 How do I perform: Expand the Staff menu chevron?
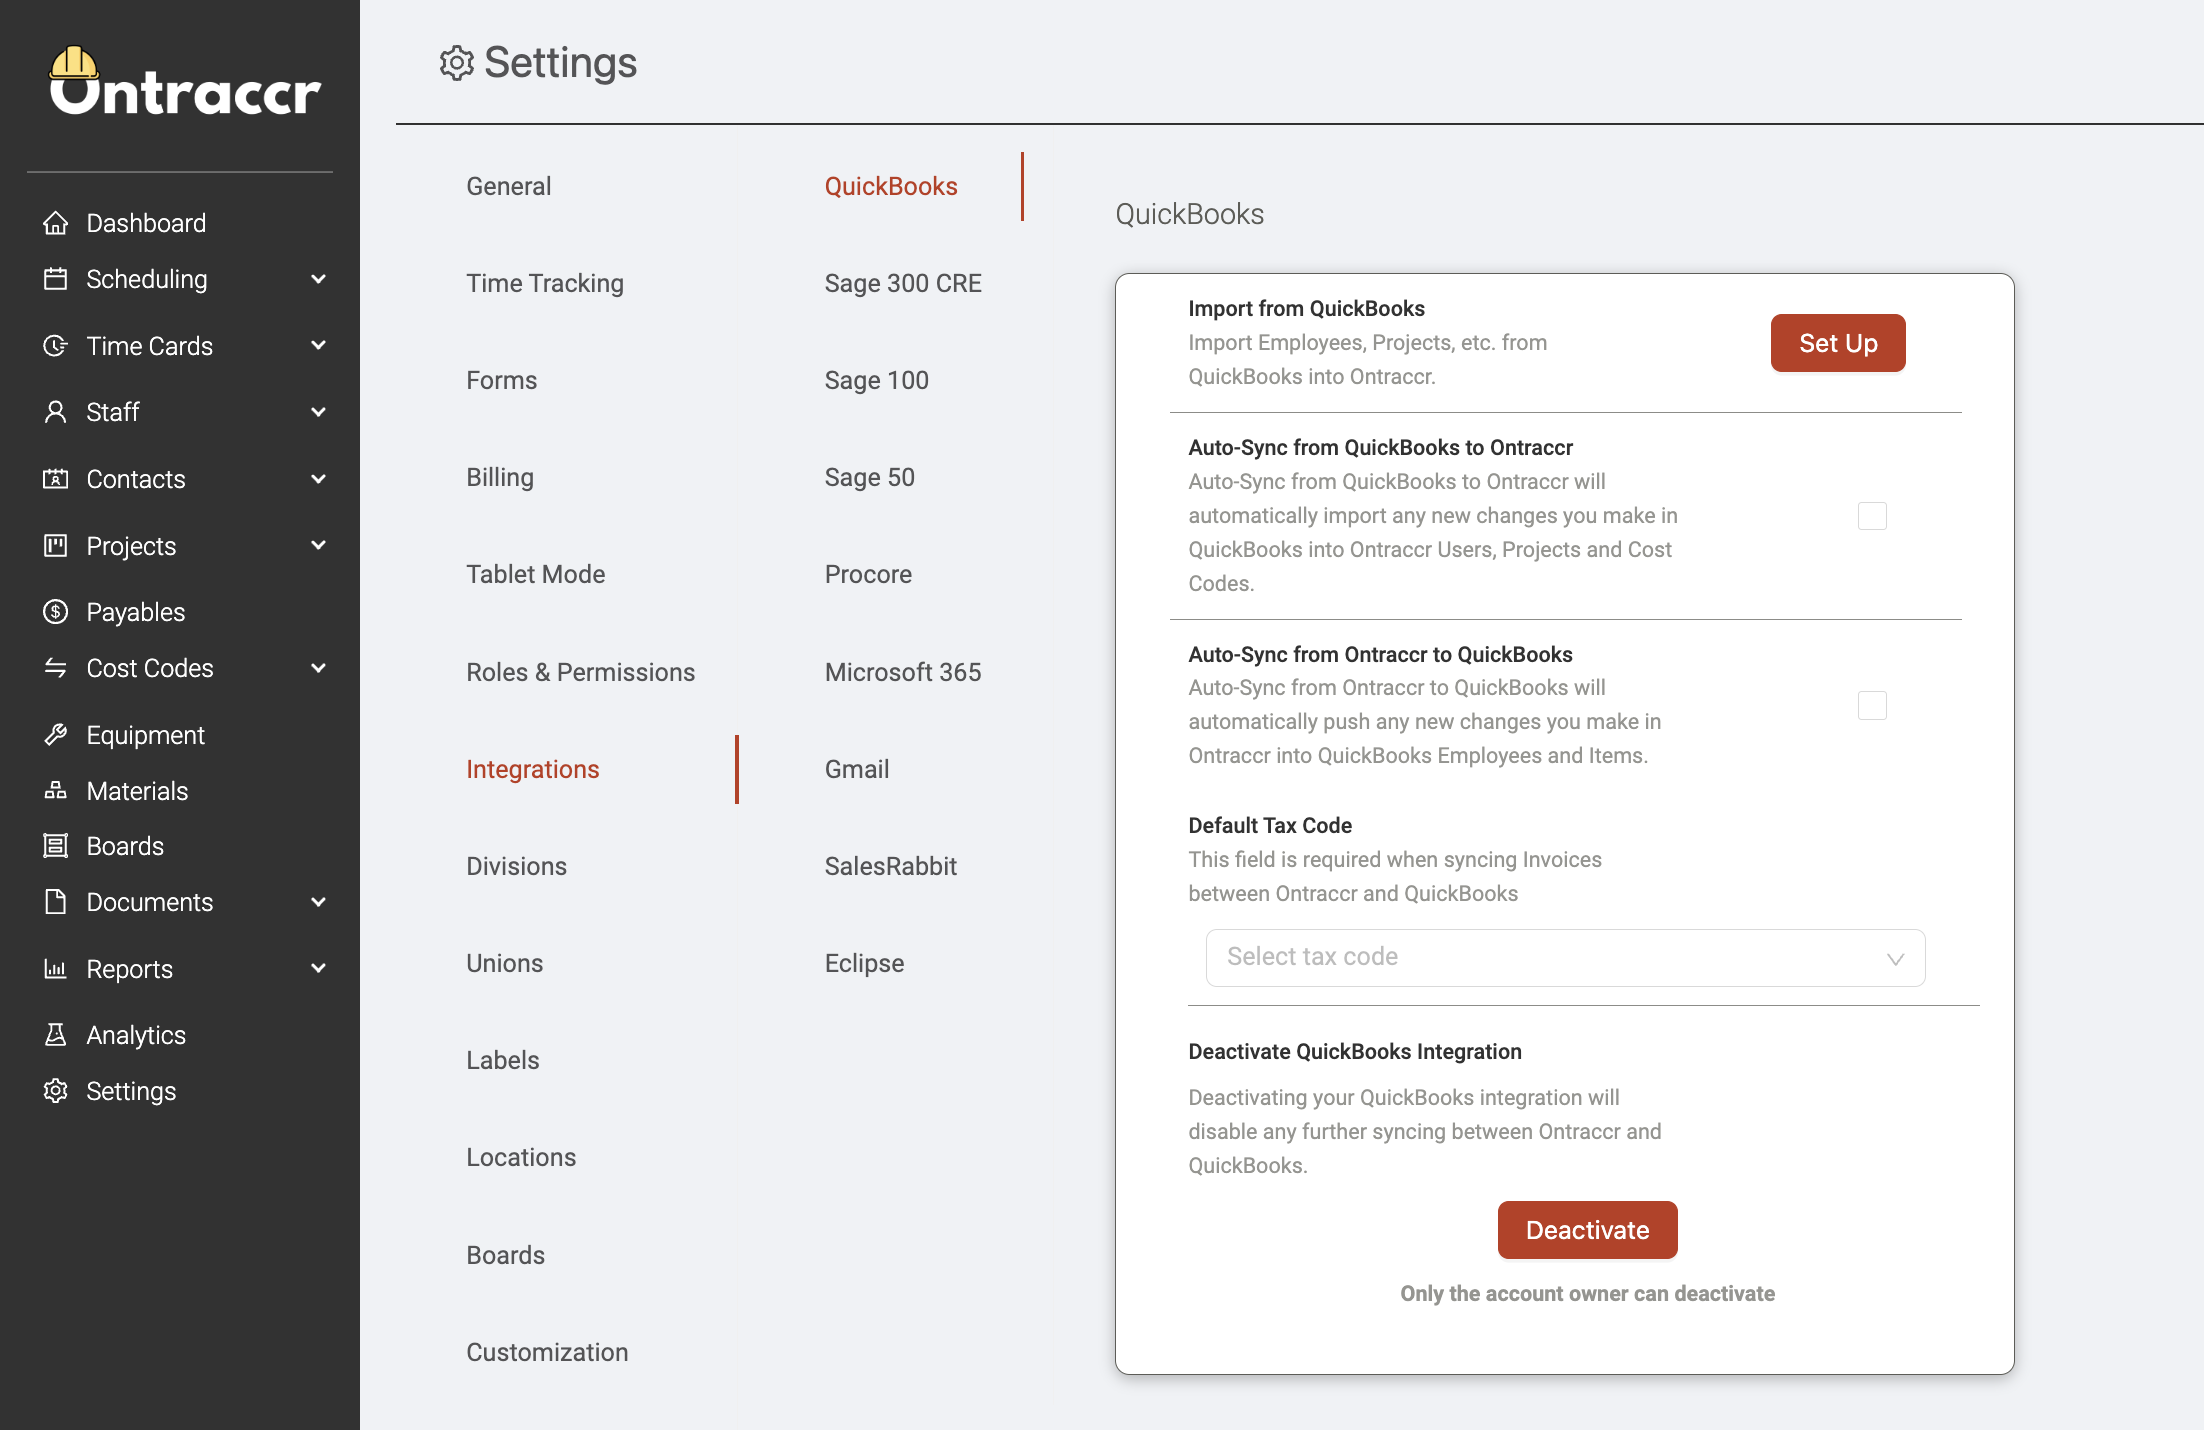[x=318, y=412]
